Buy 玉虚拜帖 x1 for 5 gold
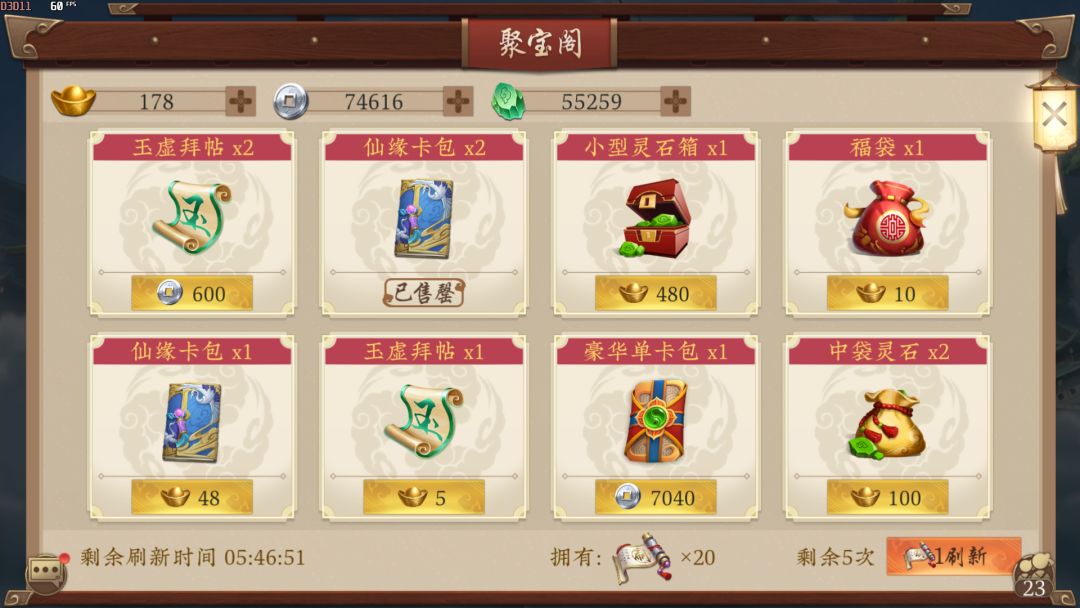 pos(424,497)
